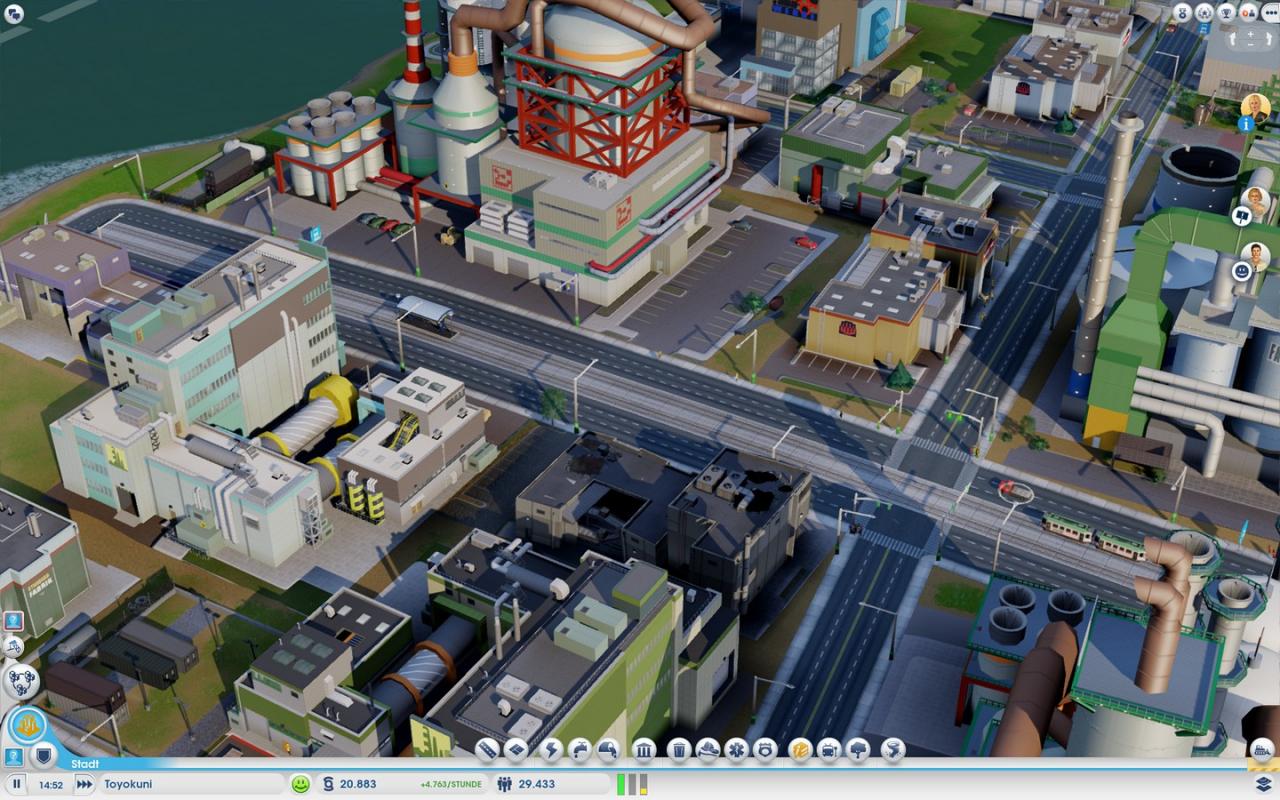1280x800 pixels.
Task: Click the hourly income +4.763/Stunde value
Action: pos(451,785)
